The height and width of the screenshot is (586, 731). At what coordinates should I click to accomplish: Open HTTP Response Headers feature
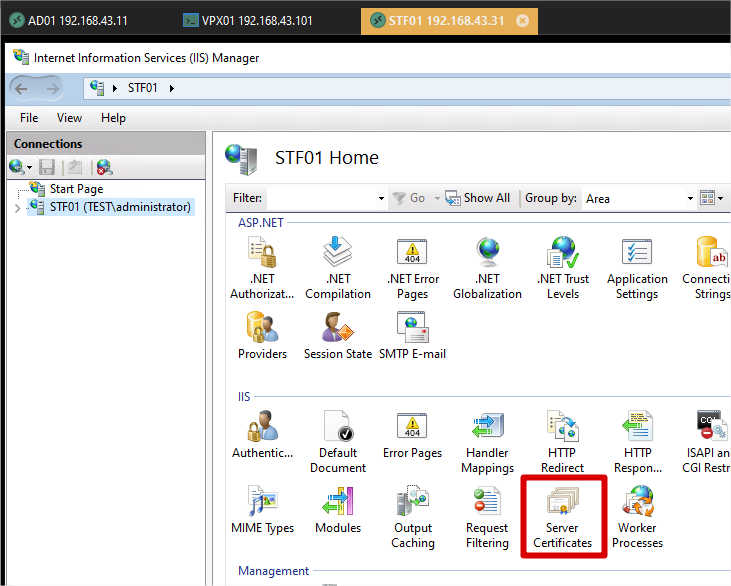[x=637, y=442]
